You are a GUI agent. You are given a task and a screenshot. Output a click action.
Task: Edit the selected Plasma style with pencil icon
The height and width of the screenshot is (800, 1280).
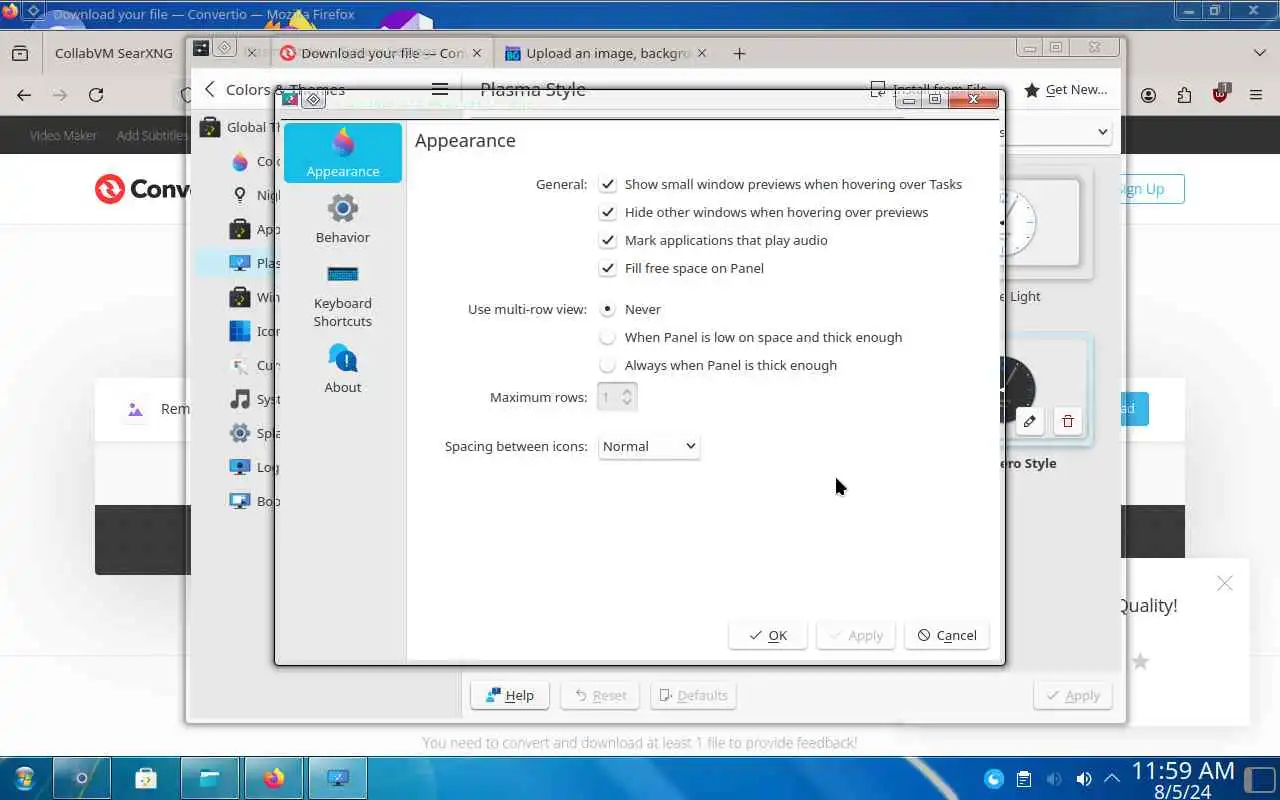[1030, 421]
